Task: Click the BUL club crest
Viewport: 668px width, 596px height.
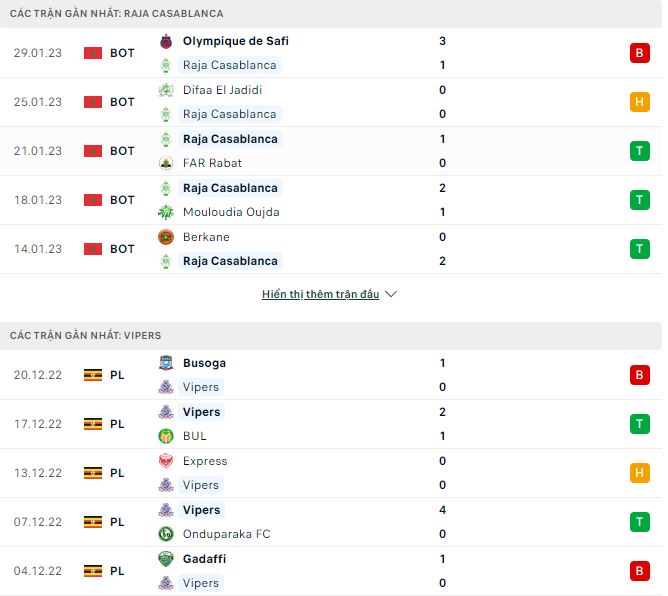Action: pyautogui.click(x=166, y=436)
